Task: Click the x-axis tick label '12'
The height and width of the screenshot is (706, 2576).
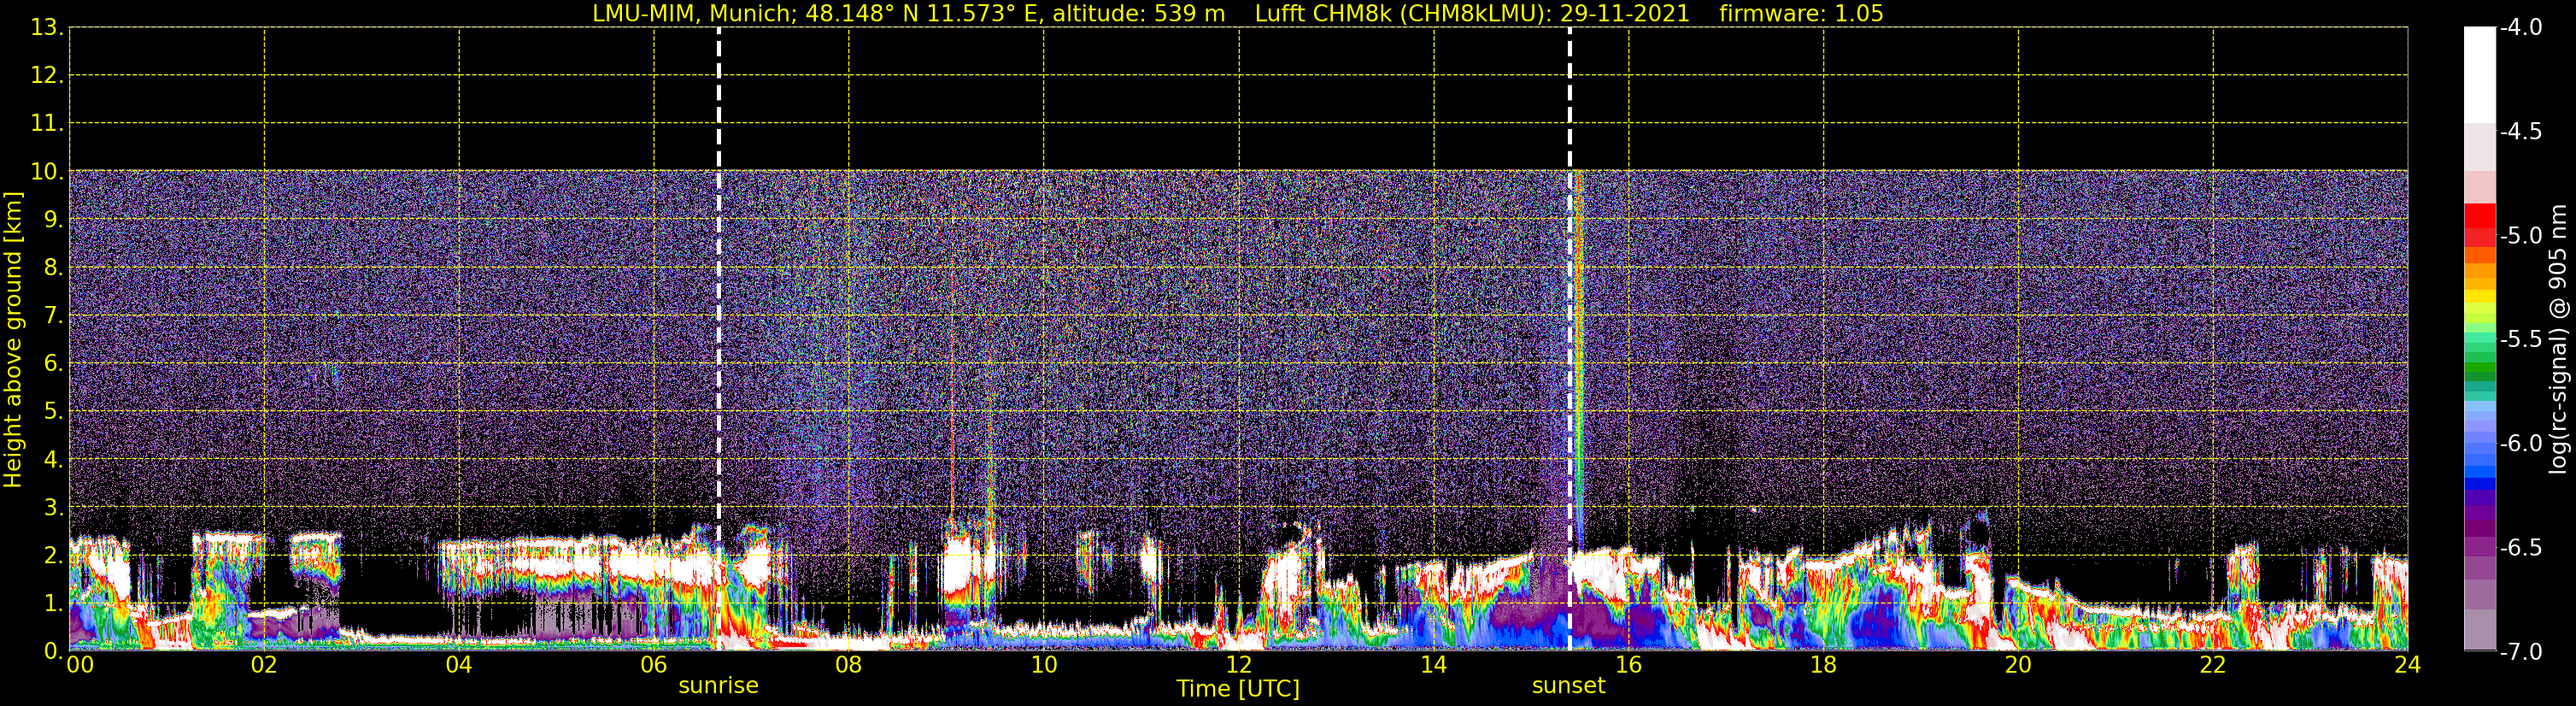Action: (x=1239, y=665)
